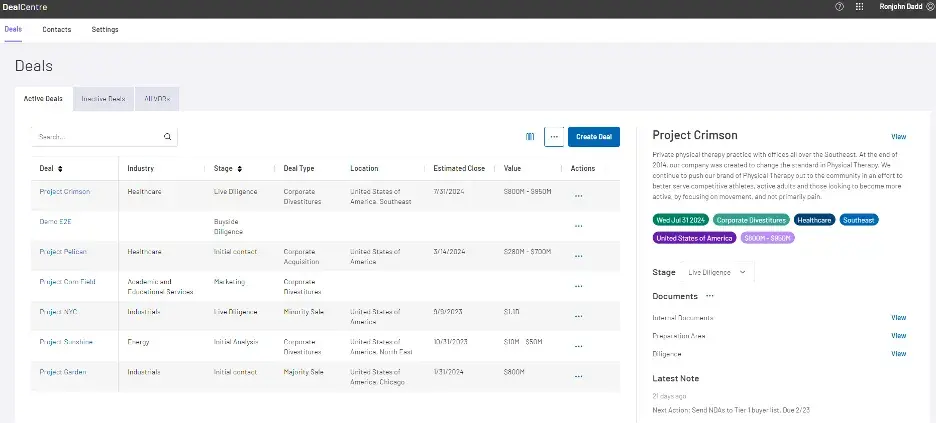This screenshot has width=936, height=424.
Task: Open the help question mark icon
Action: coord(839,6)
